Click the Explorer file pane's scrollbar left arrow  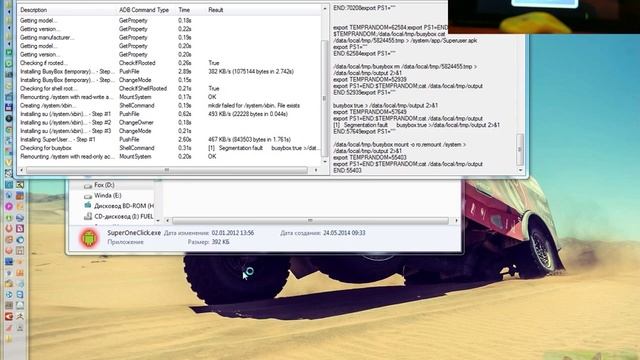coord(167,221)
